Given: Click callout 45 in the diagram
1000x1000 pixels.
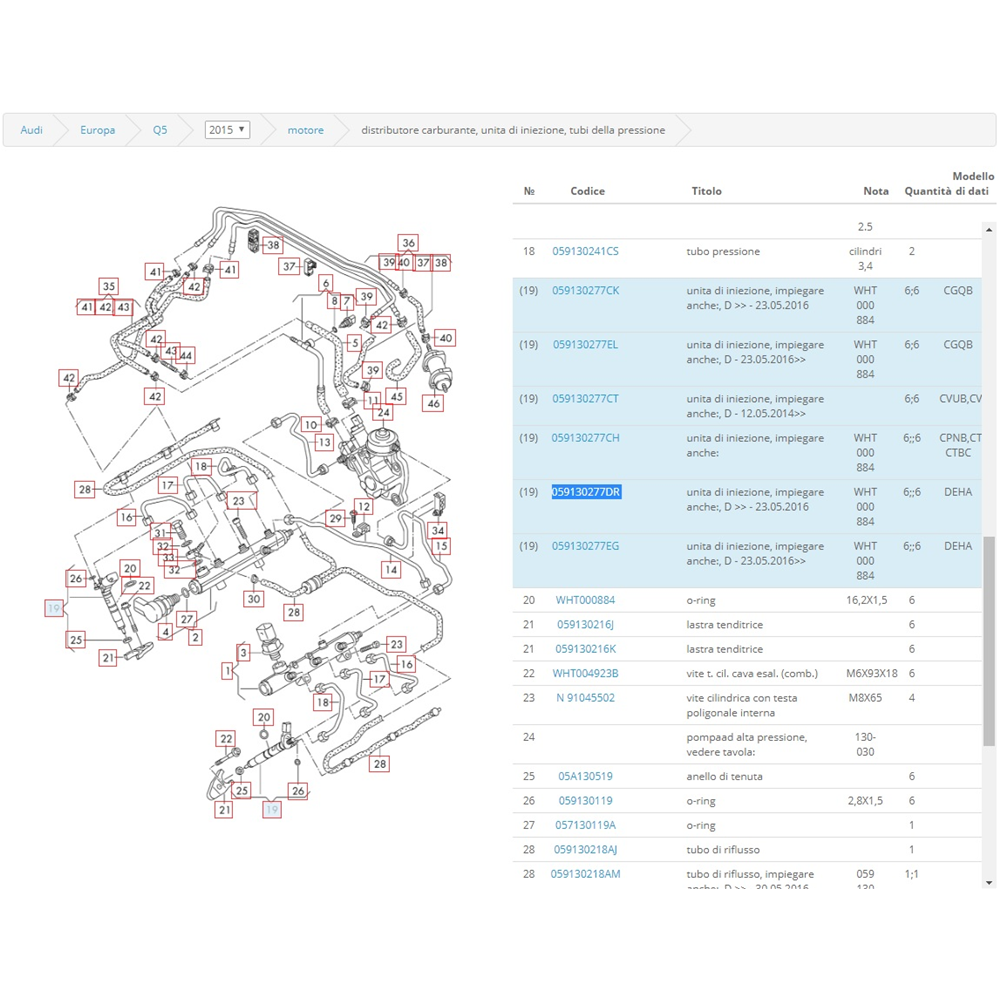Looking at the screenshot, I should coord(397,396).
